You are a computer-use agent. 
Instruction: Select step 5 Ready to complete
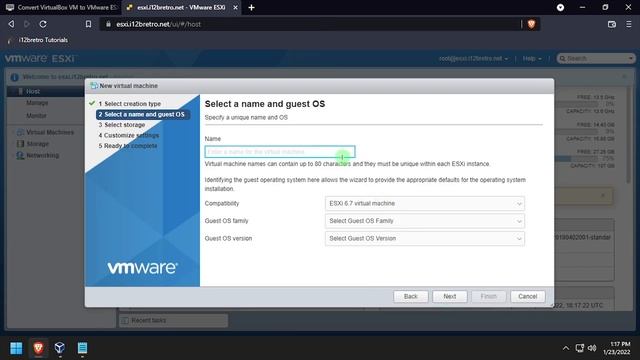click(128, 146)
